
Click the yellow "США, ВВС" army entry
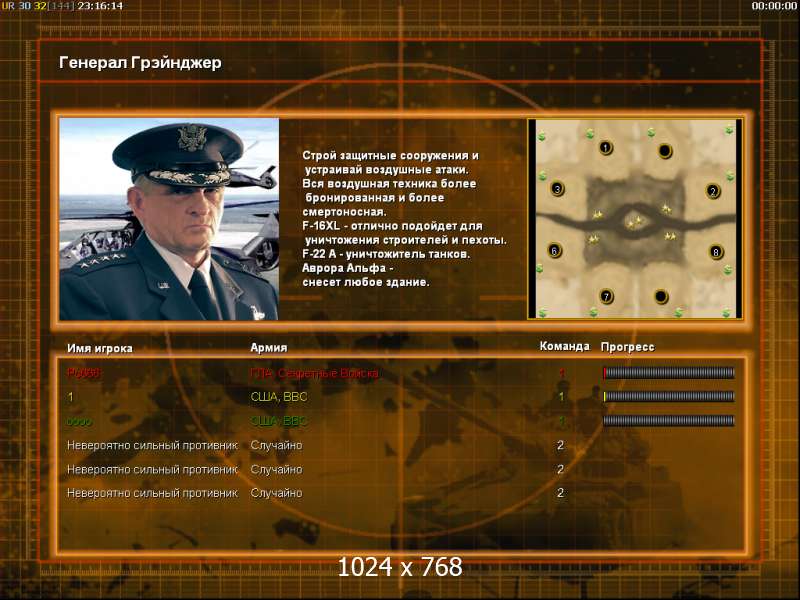click(279, 397)
